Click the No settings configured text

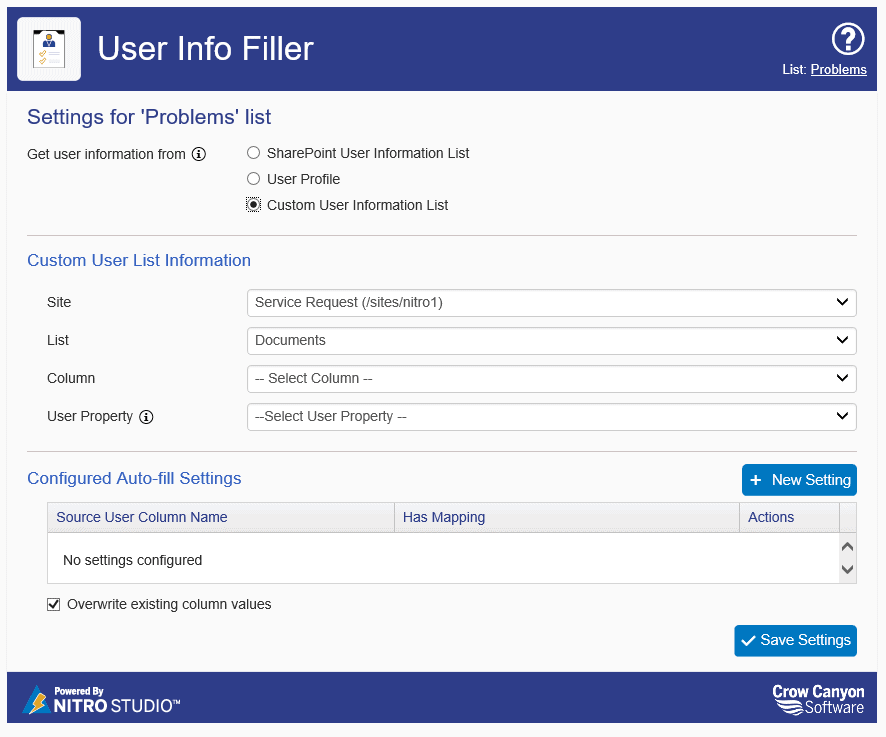(133, 560)
